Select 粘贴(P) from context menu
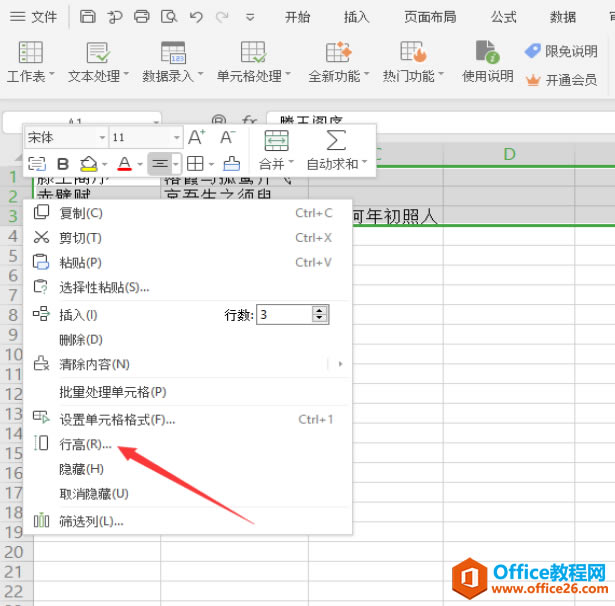 point(187,262)
